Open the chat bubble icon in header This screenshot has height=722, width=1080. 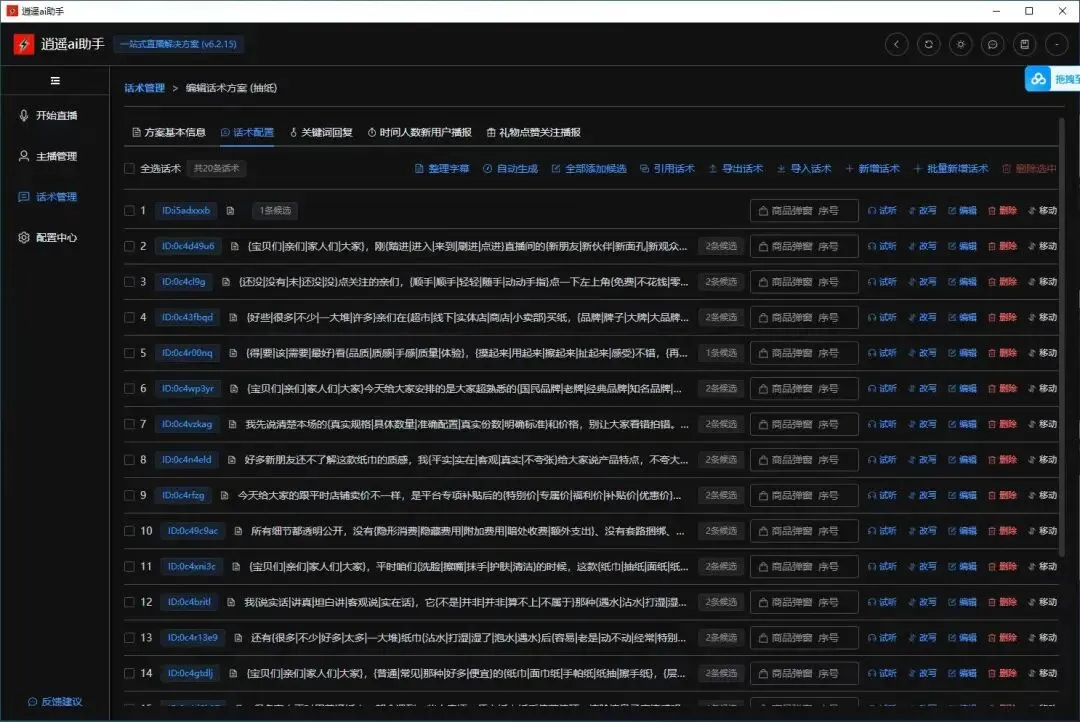click(993, 44)
